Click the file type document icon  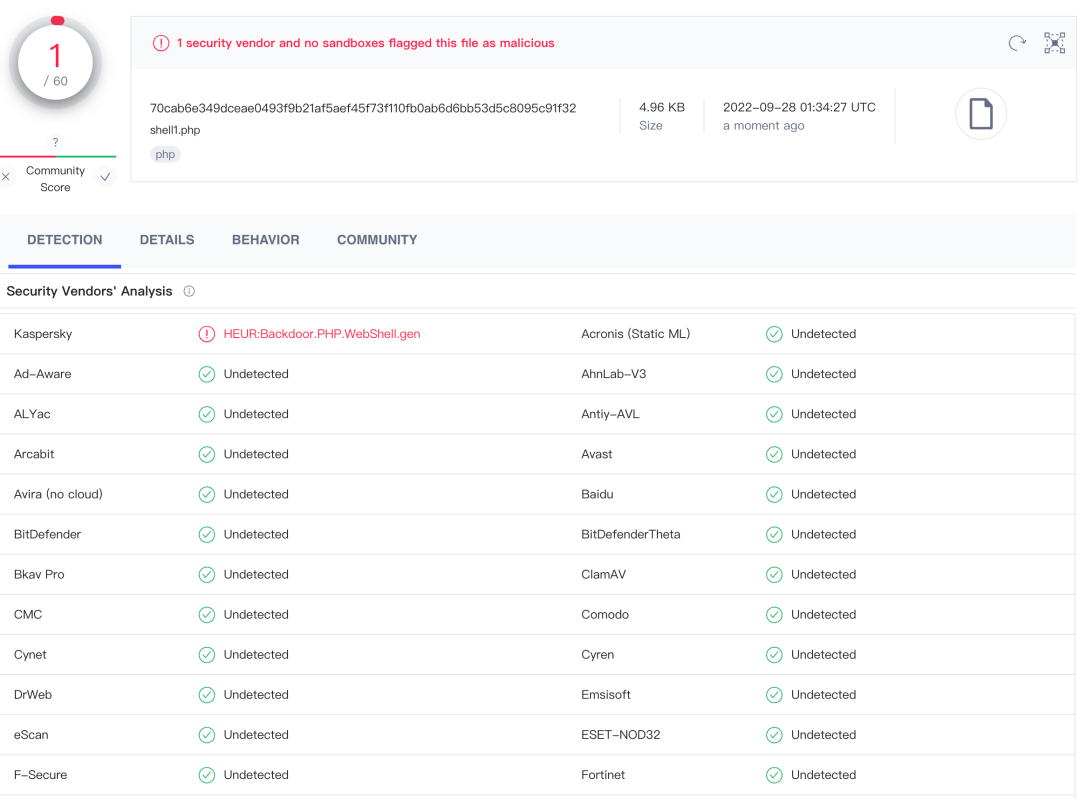pyautogui.click(x=981, y=114)
